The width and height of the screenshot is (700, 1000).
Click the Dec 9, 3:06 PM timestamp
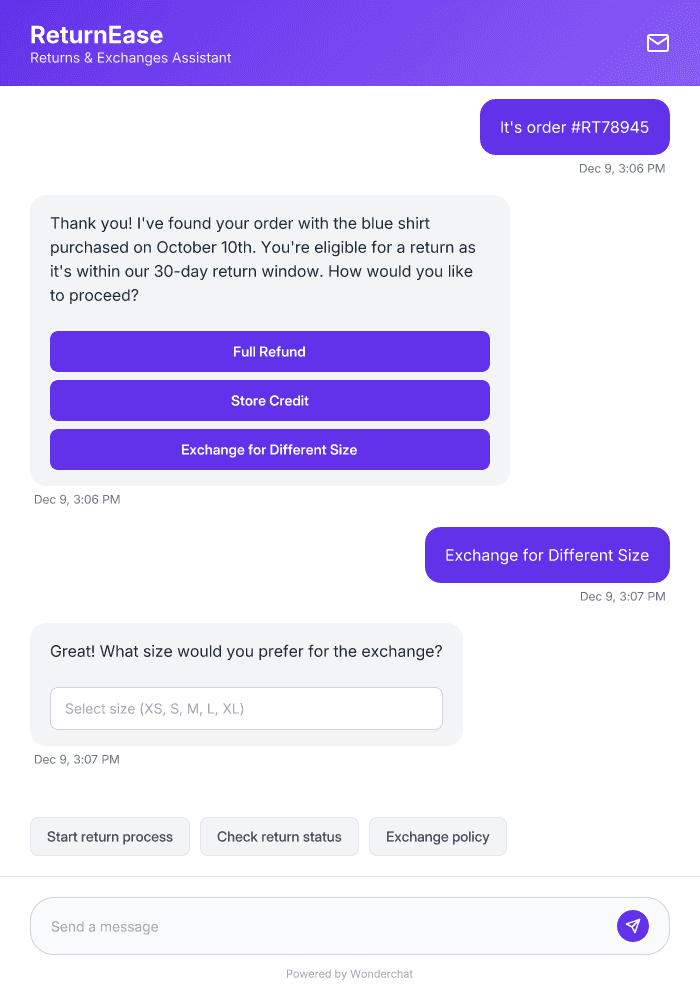[x=623, y=168]
